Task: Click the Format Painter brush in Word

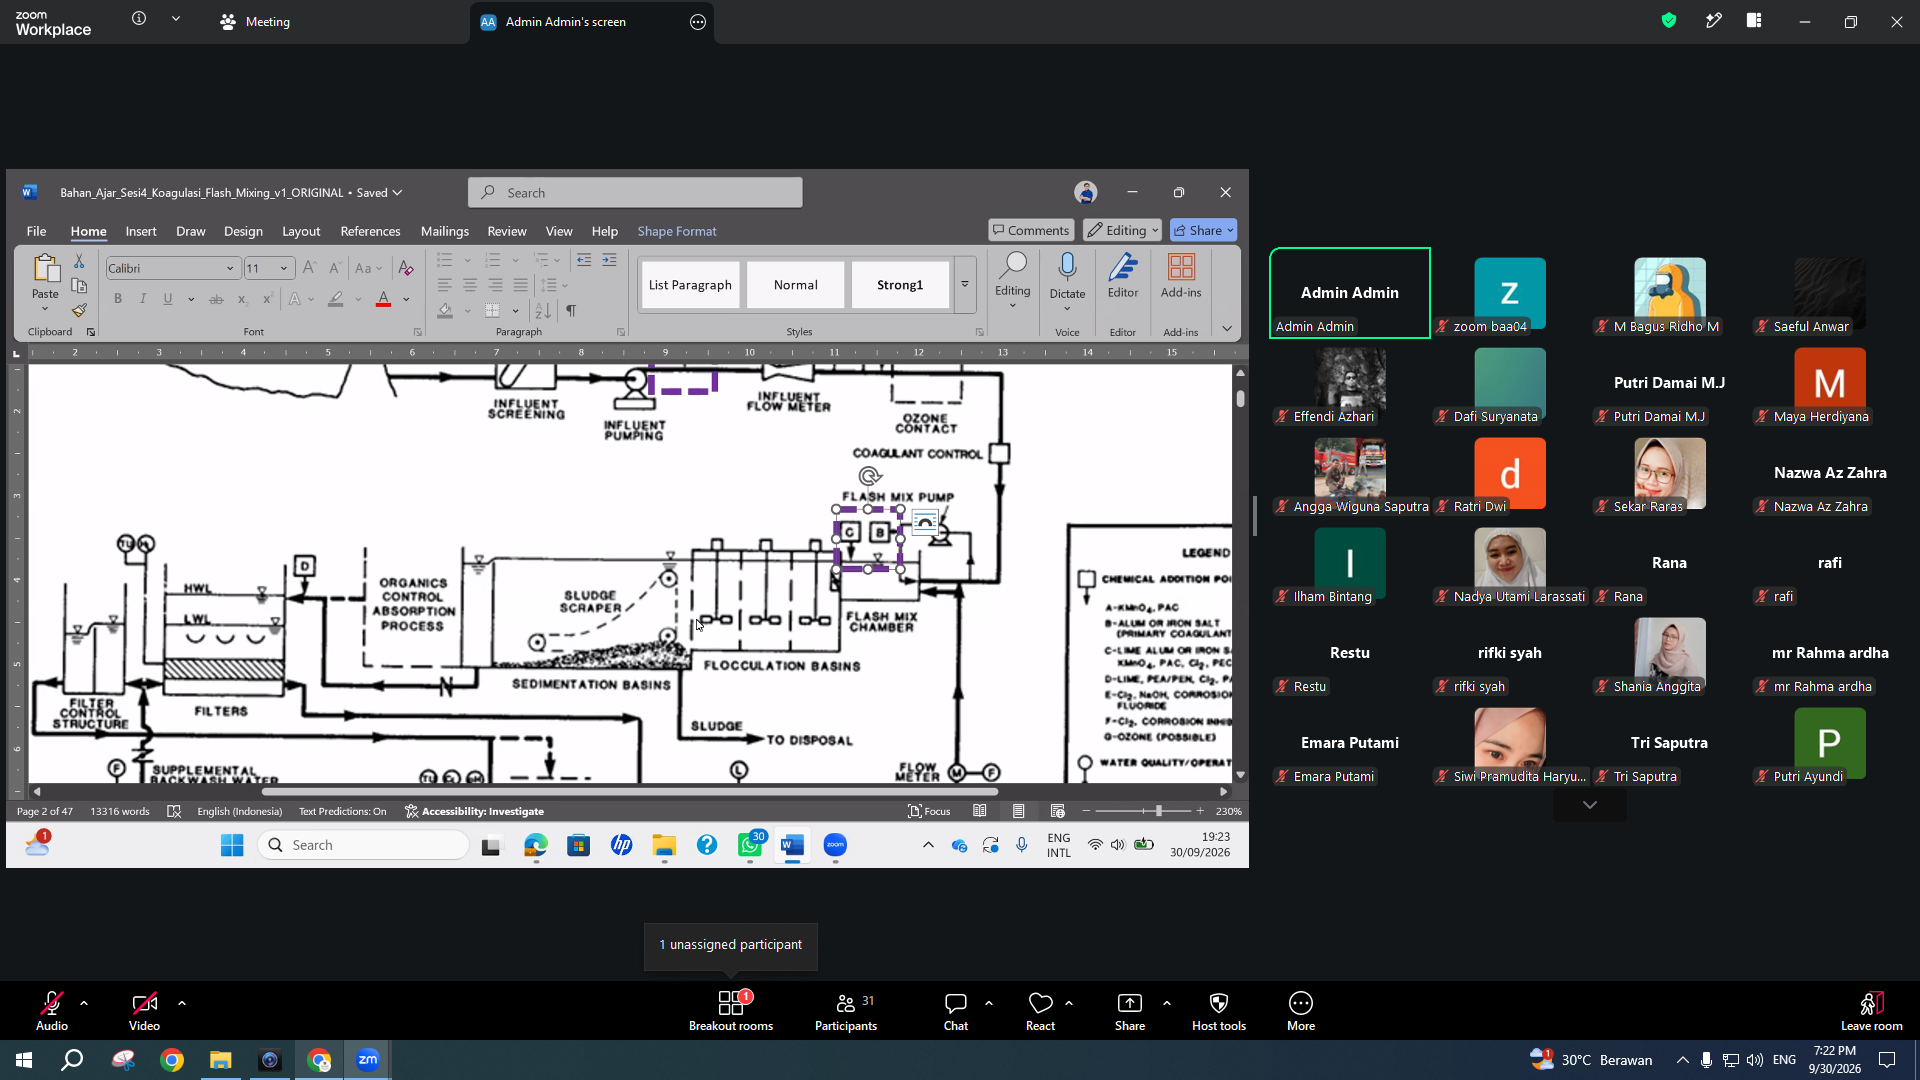Action: 79,311
